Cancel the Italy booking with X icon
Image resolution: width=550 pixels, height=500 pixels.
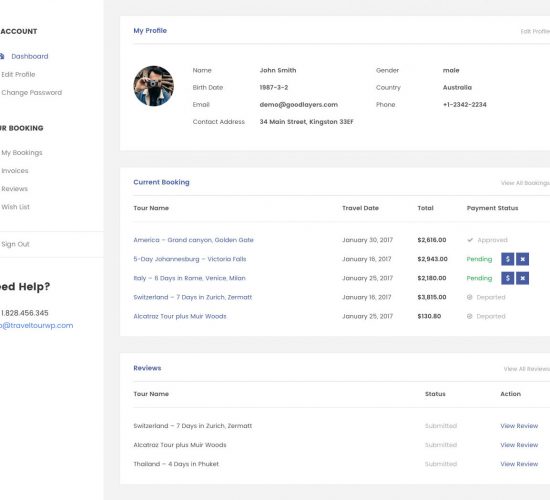pyautogui.click(x=522, y=278)
